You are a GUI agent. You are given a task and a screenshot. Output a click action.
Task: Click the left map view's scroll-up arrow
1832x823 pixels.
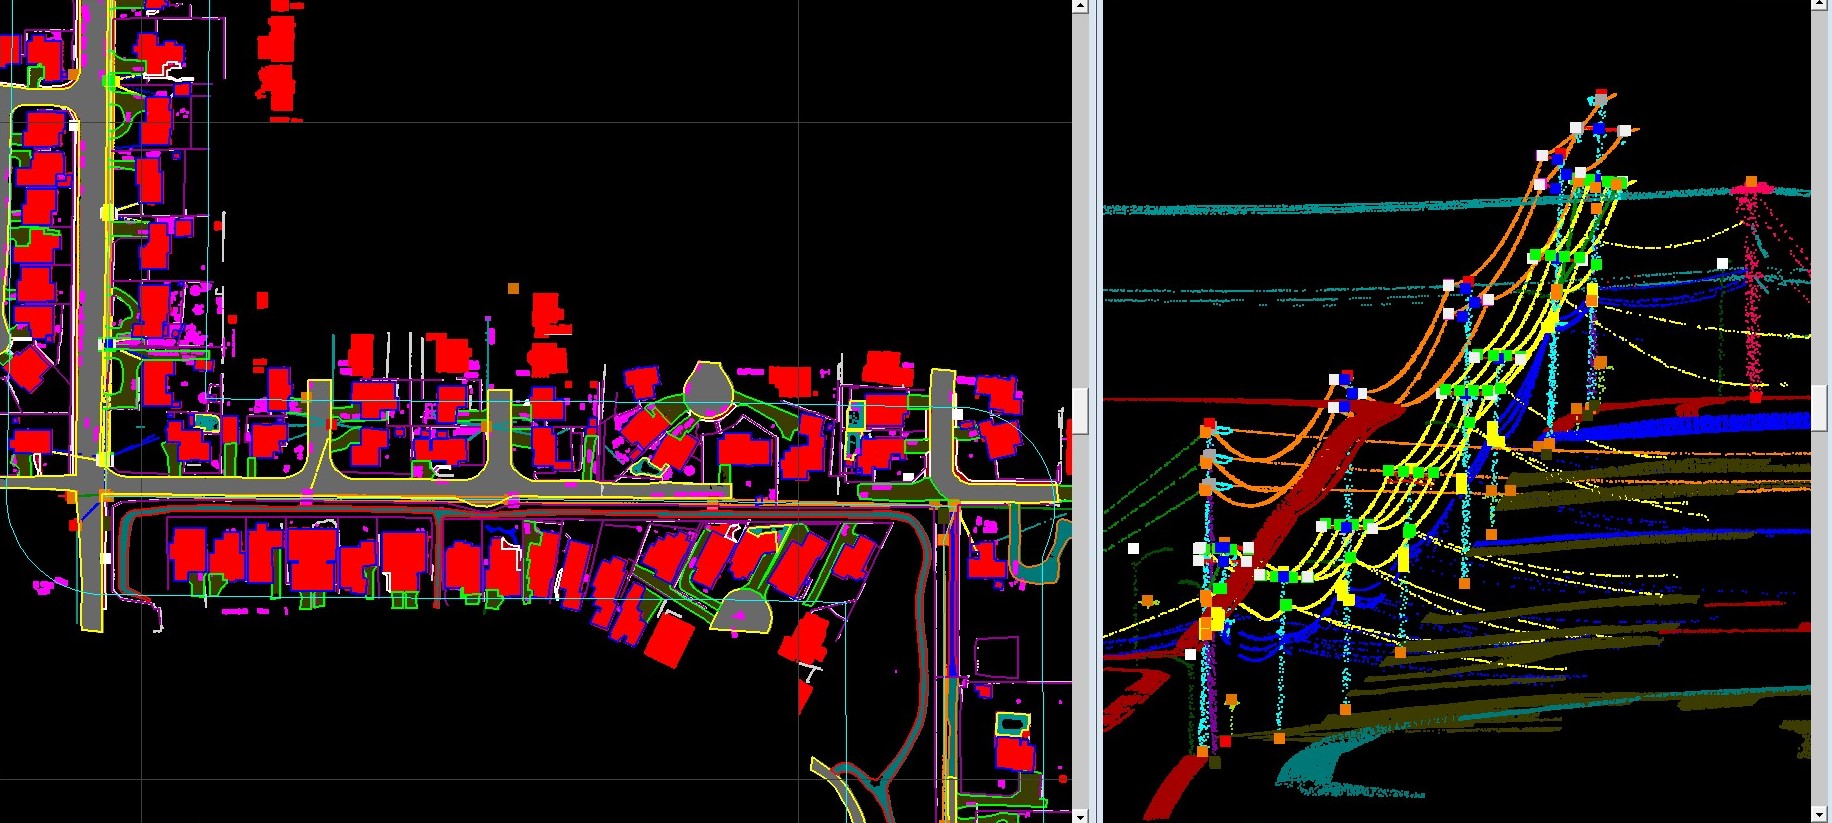click(x=1080, y=6)
